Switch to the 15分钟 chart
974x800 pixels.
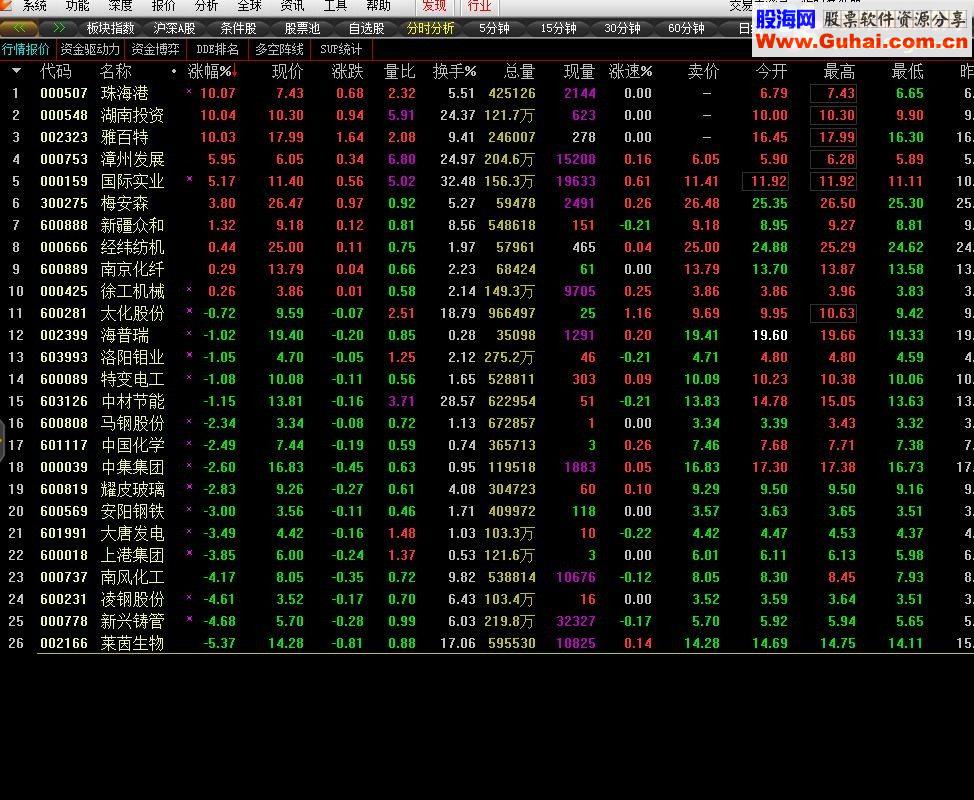(x=558, y=29)
